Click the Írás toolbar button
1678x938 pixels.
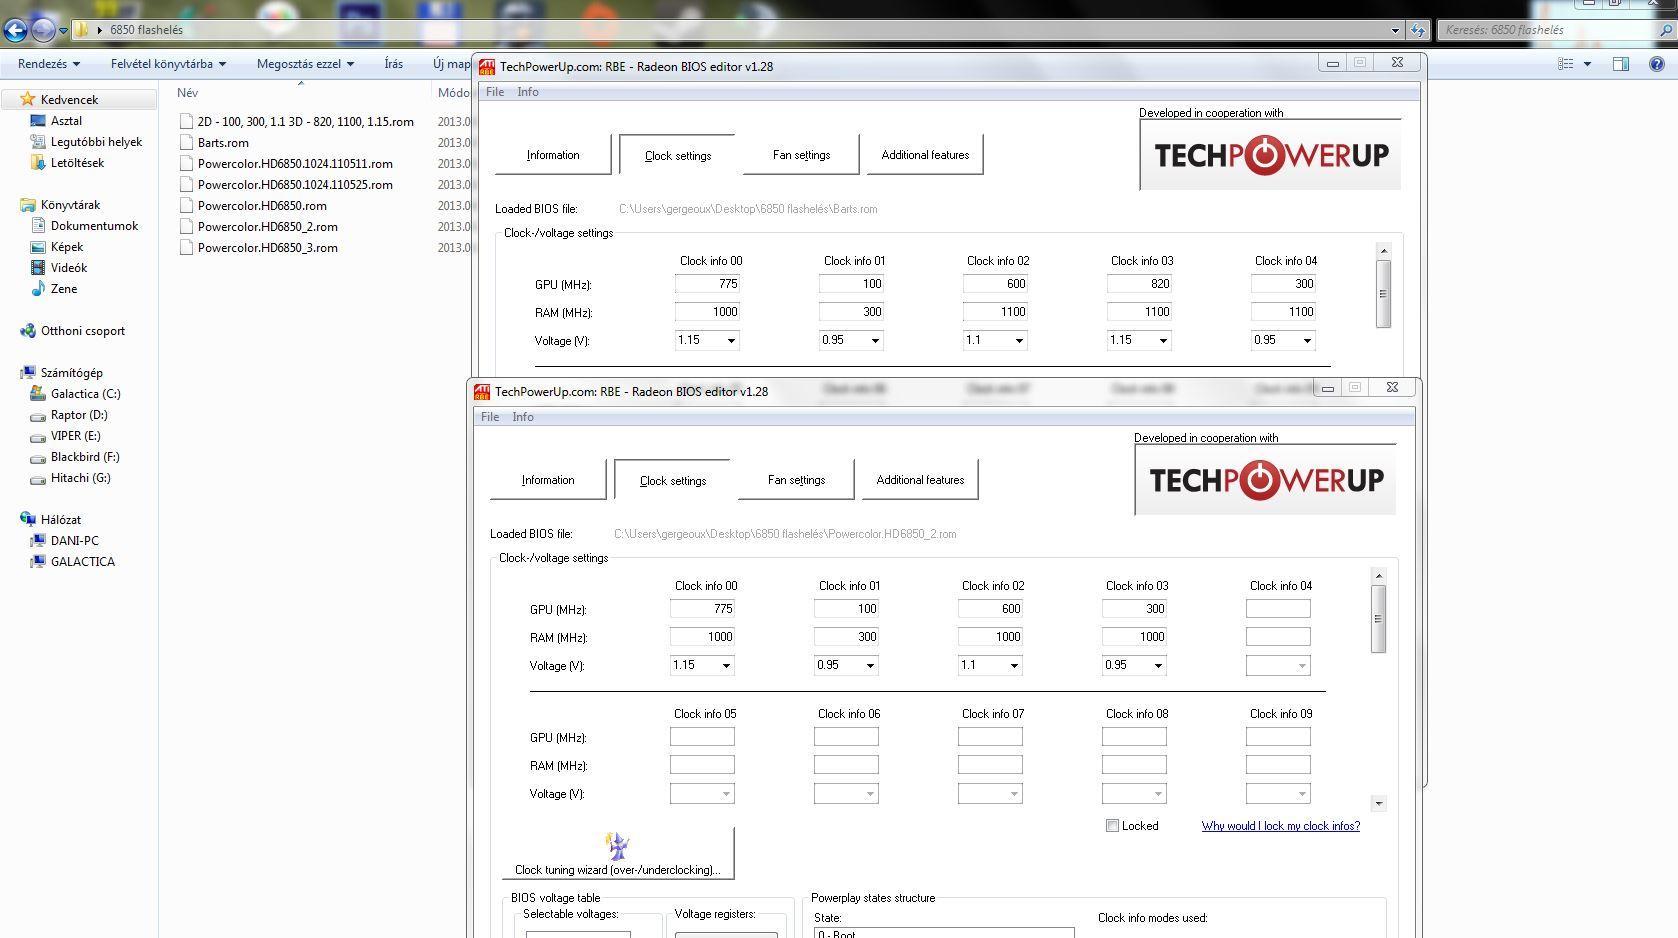point(394,64)
